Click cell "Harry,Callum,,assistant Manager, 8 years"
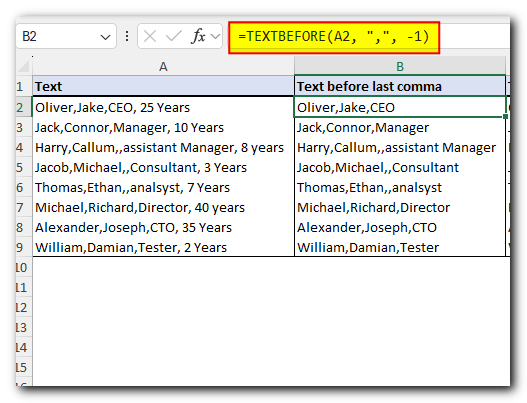Image resolution: width=527 pixels, height=403 pixels. (163, 147)
